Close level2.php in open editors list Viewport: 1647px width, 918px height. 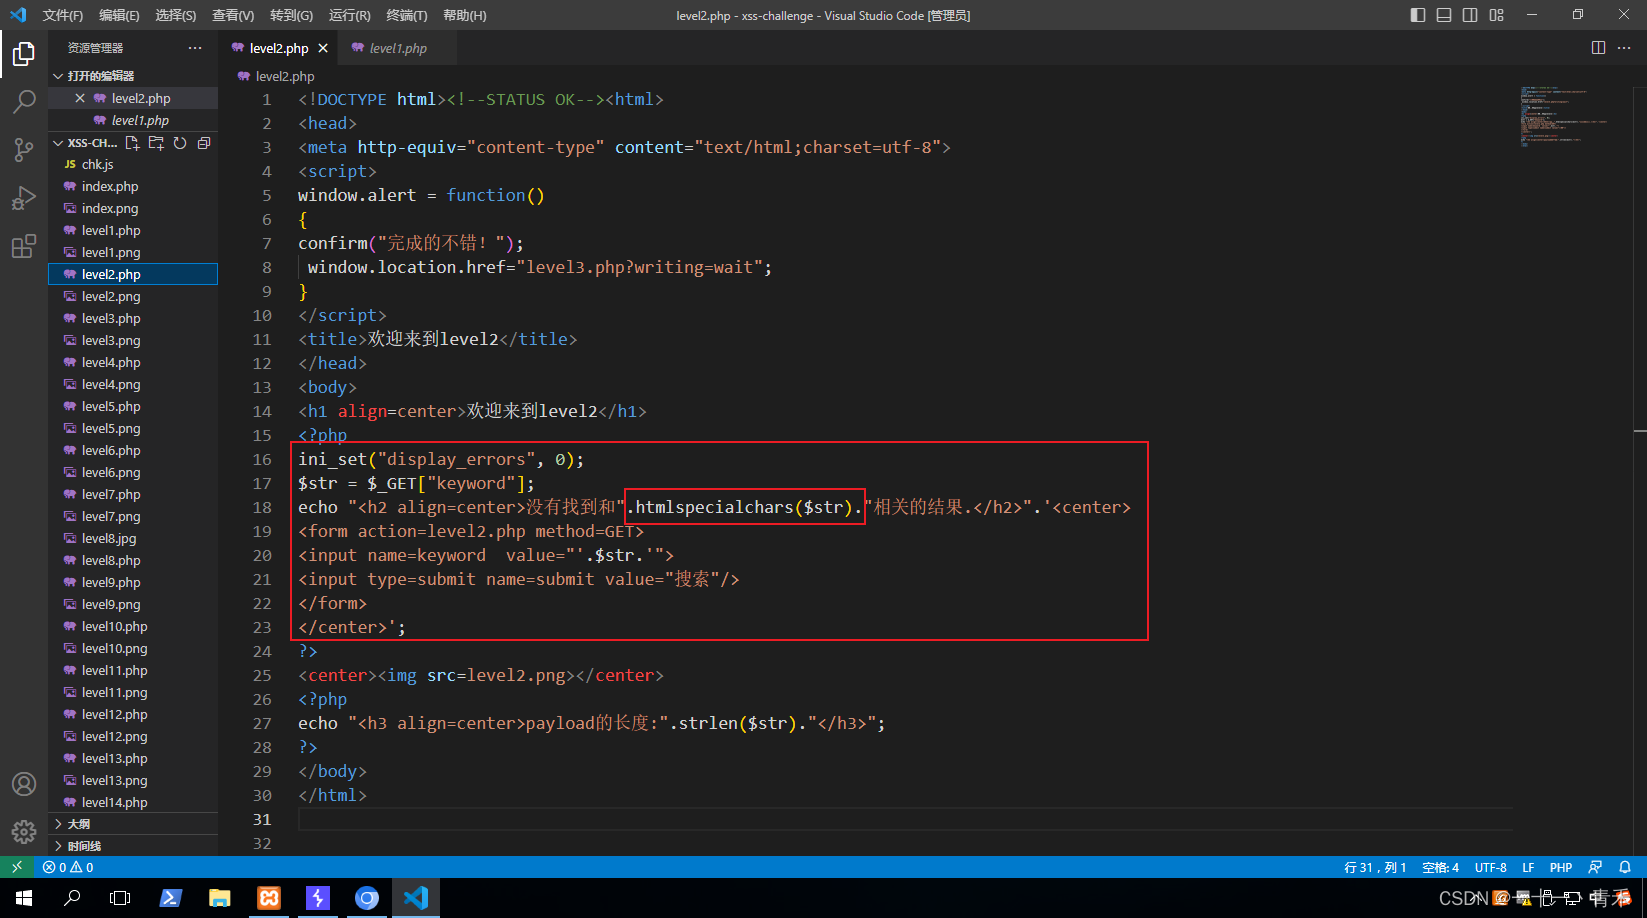pyautogui.click(x=80, y=98)
